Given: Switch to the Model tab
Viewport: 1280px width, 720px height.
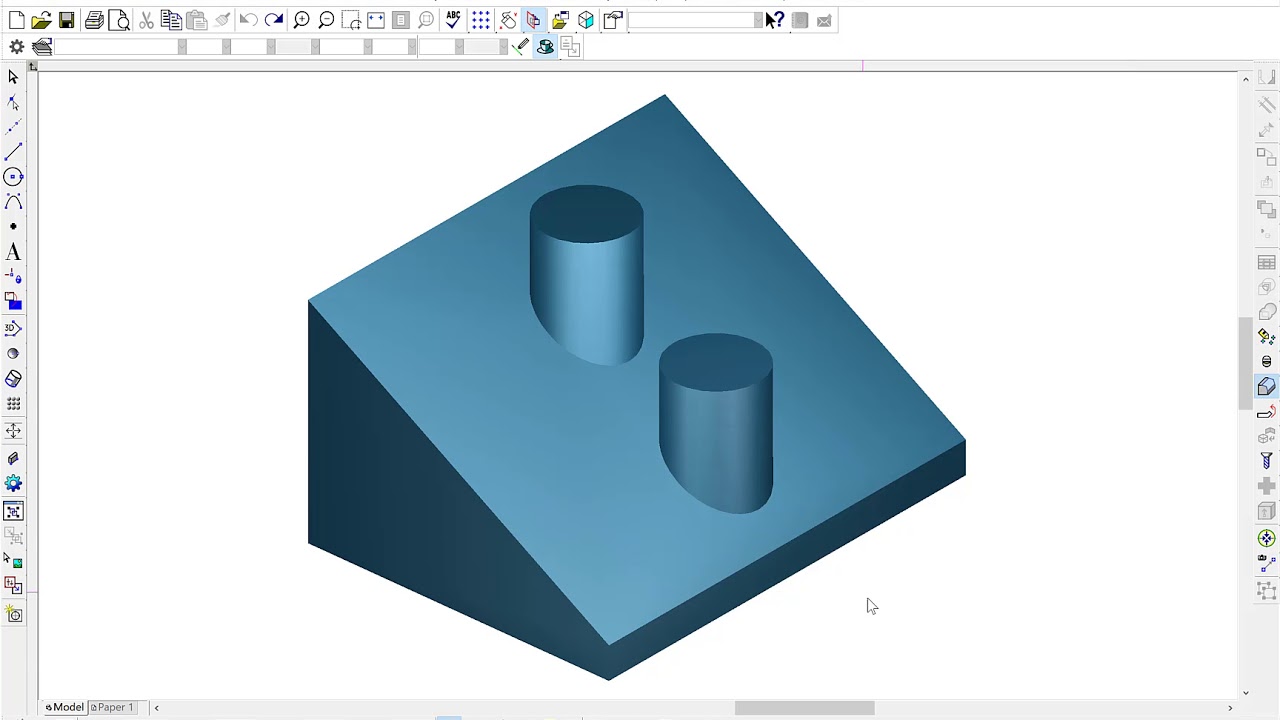Looking at the screenshot, I should point(65,707).
